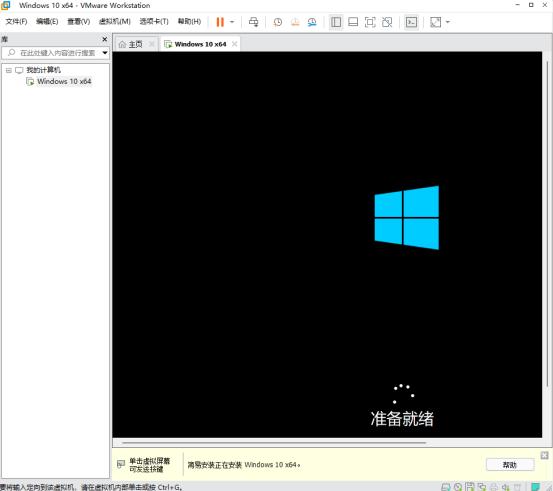
Task: Click the stretch guest display icon
Action: 436,22
